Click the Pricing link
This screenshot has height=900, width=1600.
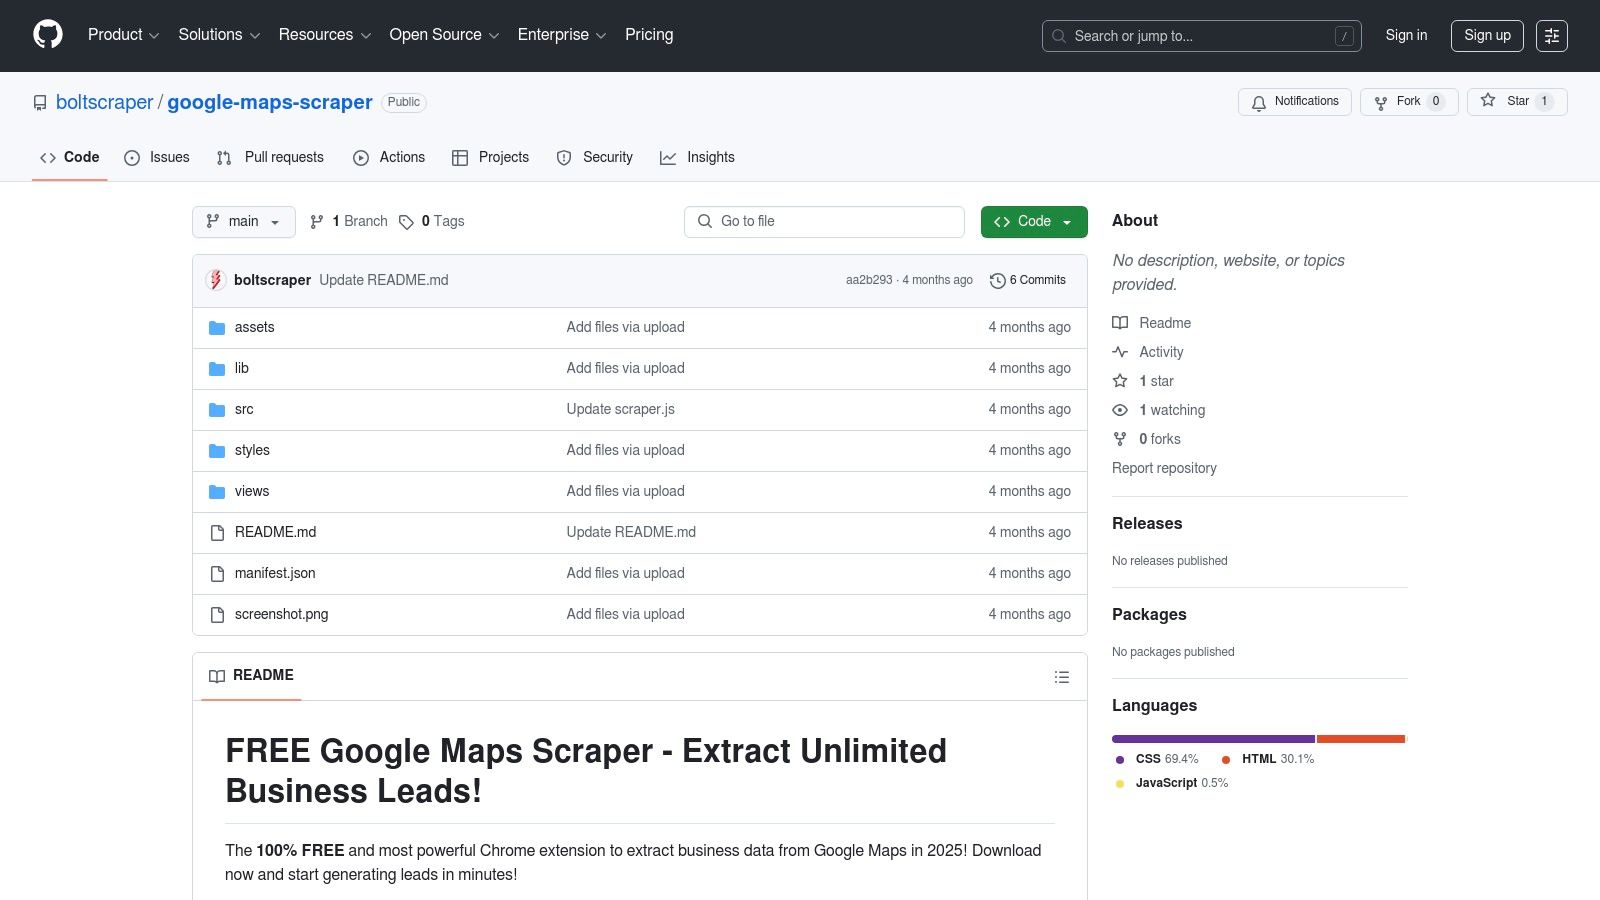[x=649, y=35]
